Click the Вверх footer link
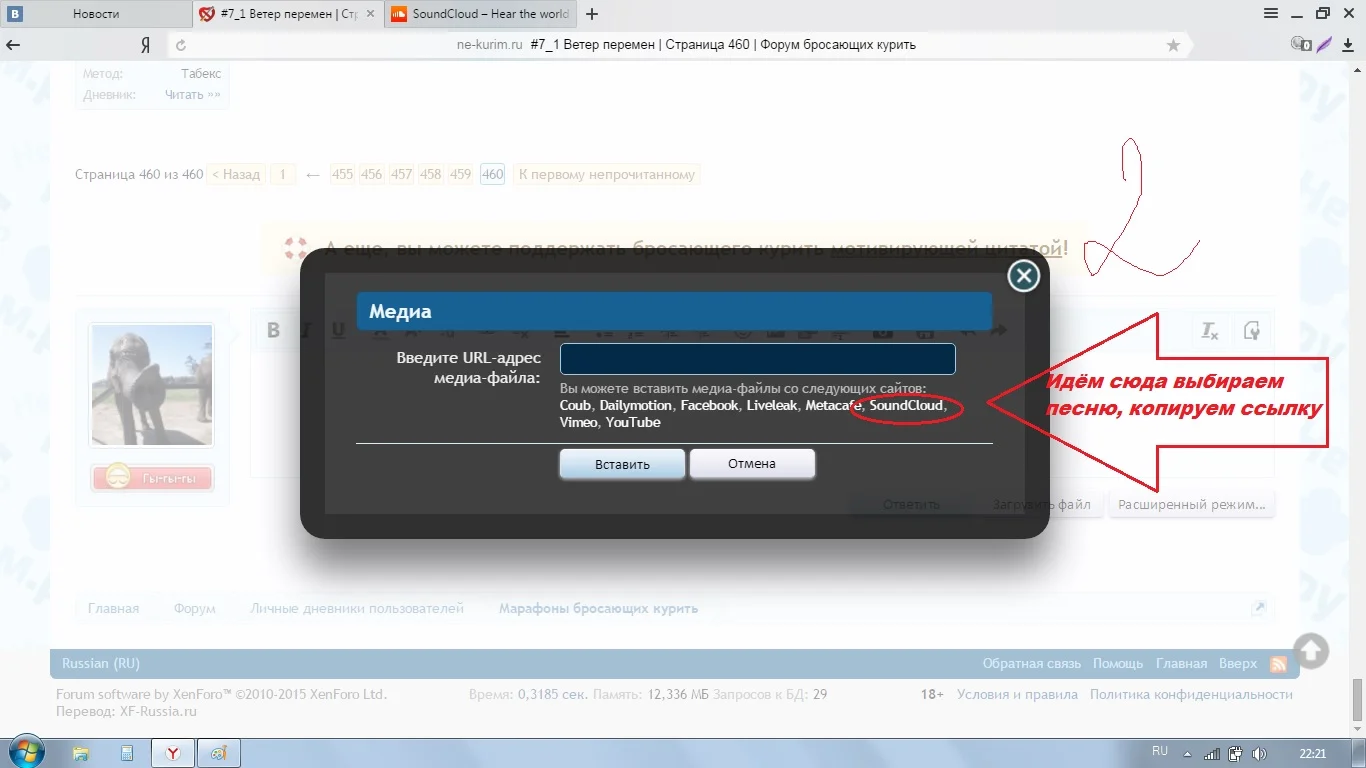Viewport: 1366px width, 768px height. click(1238, 663)
